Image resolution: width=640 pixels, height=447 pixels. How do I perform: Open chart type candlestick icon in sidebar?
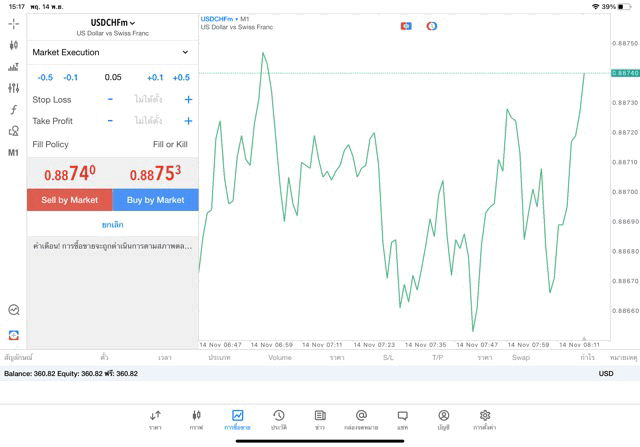pos(13,45)
